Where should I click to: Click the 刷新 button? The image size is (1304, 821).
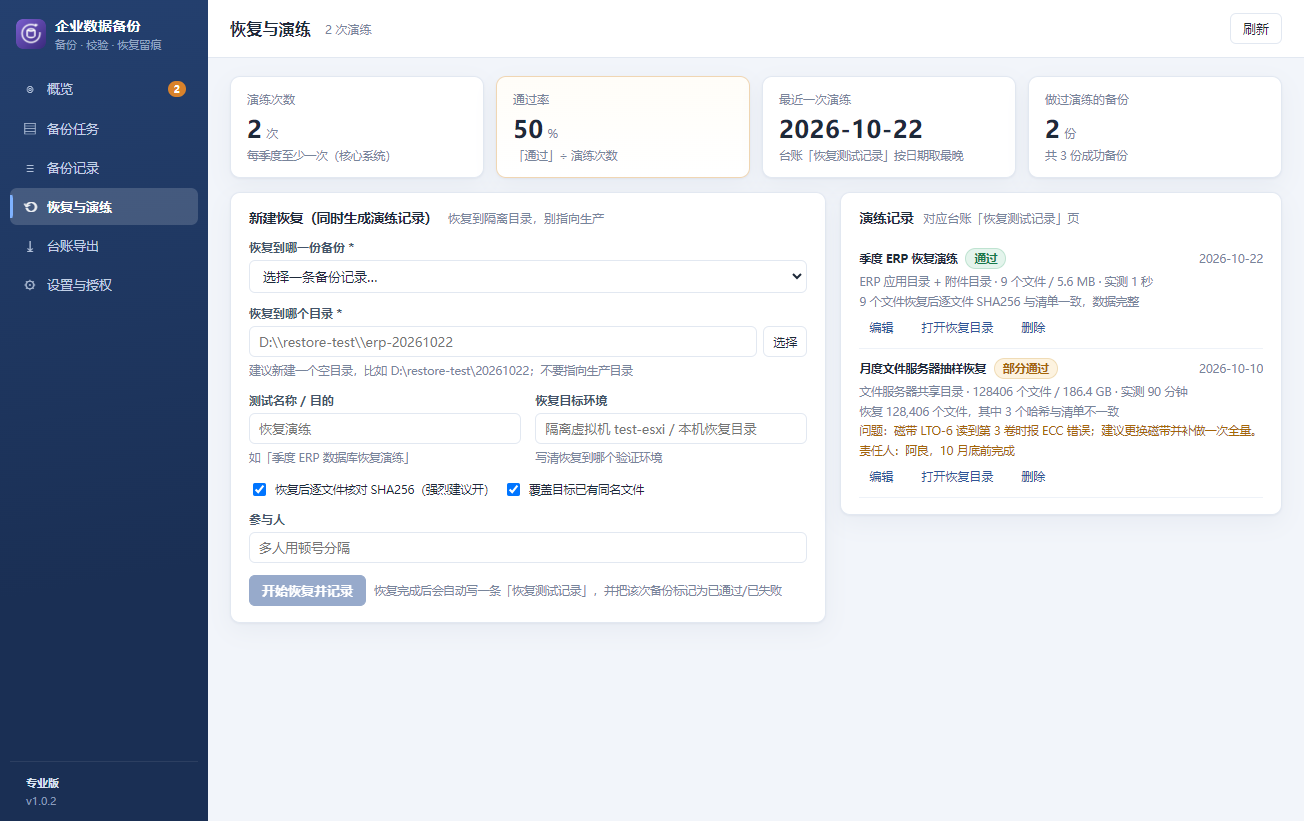pyautogui.click(x=1256, y=29)
